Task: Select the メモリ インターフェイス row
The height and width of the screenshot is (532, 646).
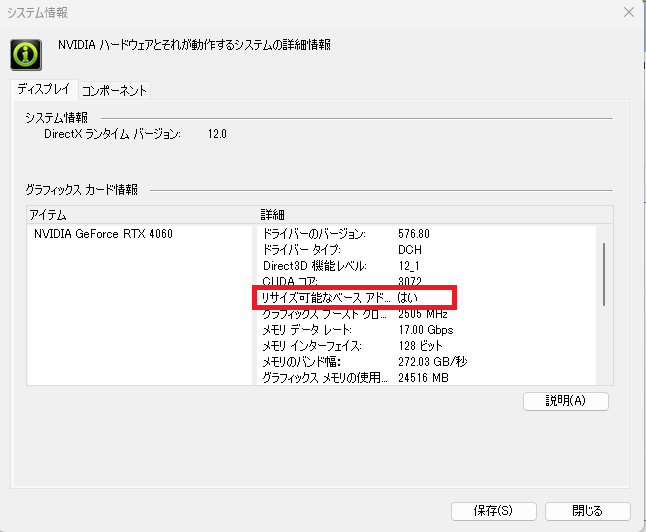Action: pyautogui.click(x=426, y=346)
